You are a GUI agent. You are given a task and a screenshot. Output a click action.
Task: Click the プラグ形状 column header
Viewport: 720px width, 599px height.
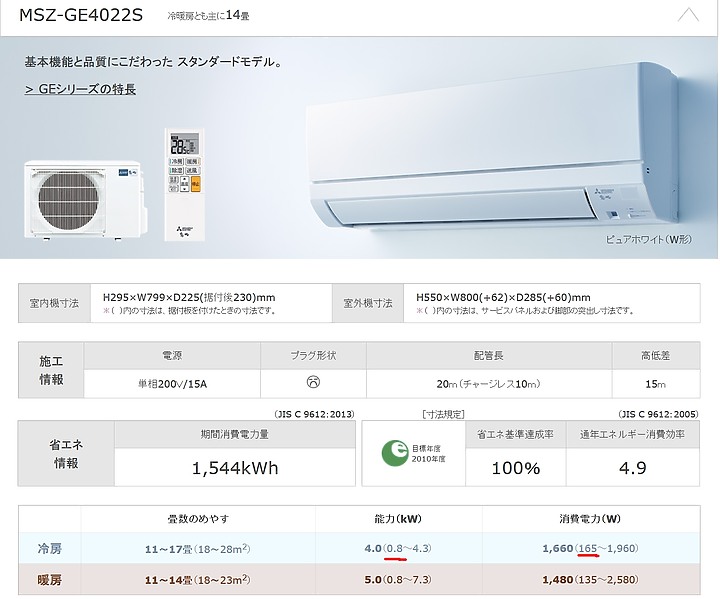pyautogui.click(x=314, y=356)
